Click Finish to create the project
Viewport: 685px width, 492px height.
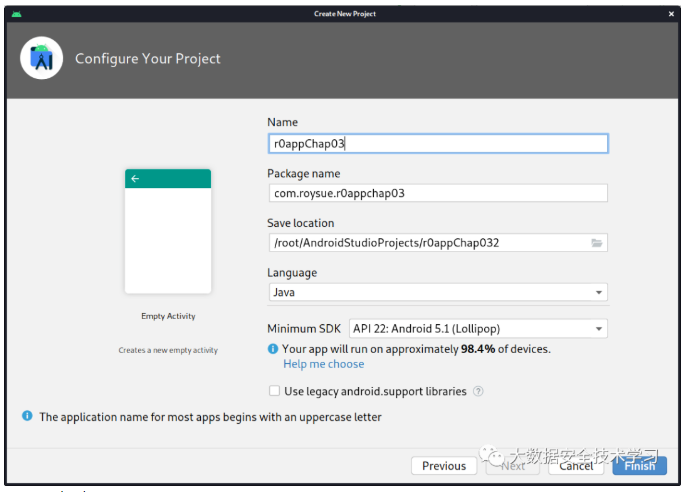[639, 466]
